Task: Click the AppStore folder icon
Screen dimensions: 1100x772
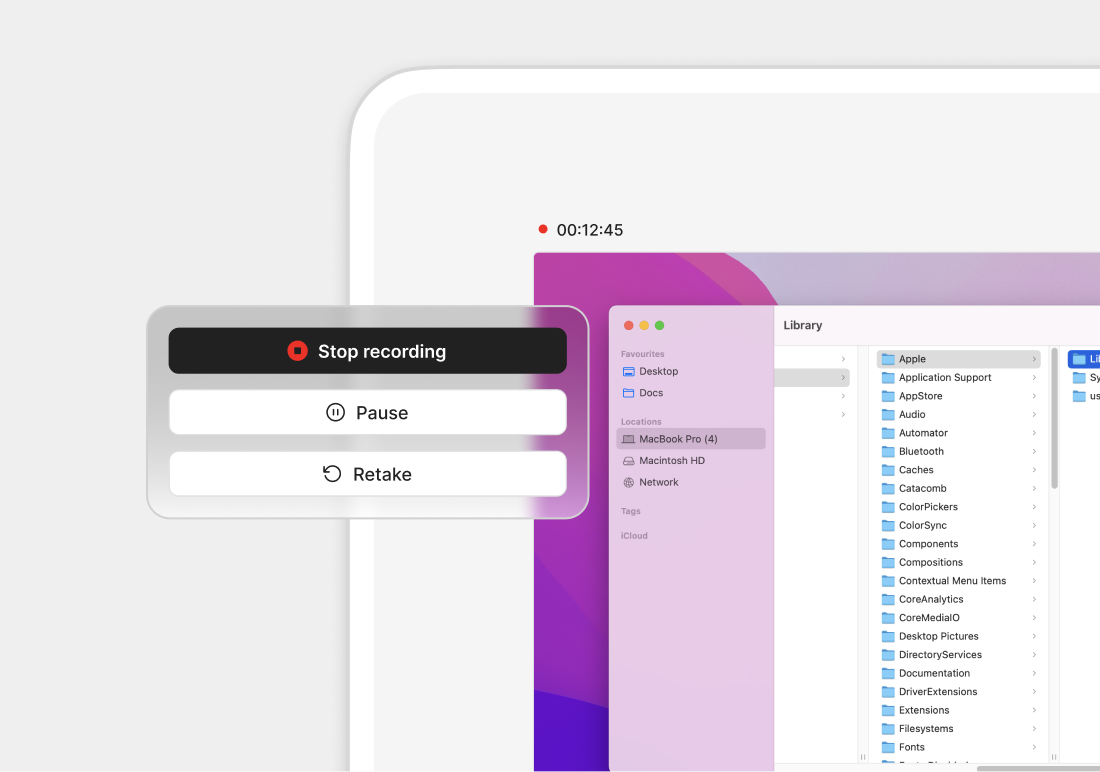Action: click(x=888, y=396)
